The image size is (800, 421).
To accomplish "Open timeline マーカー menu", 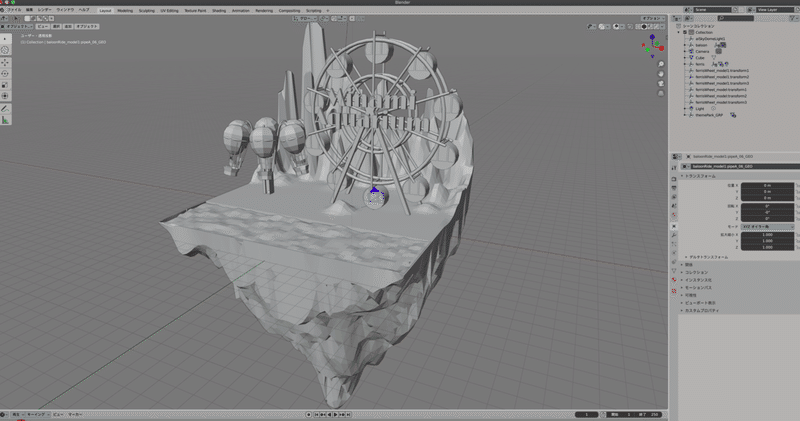I will coord(74,414).
